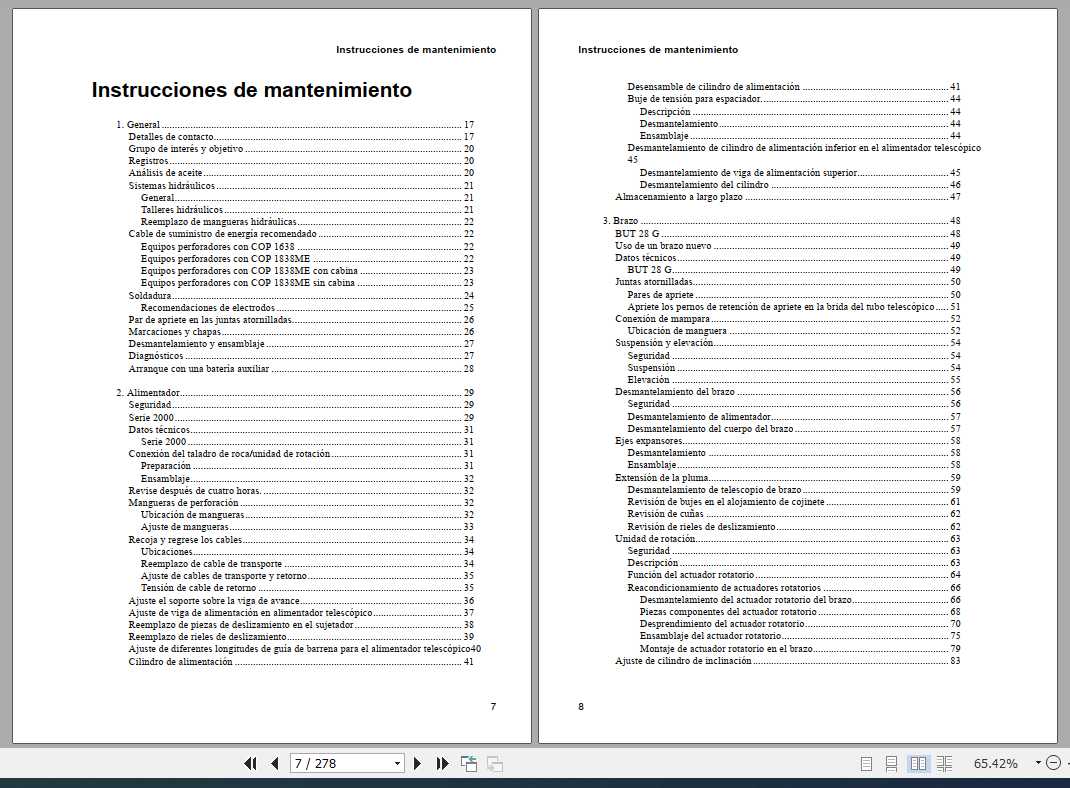Jump to the '3. Brazo' section

tap(620, 221)
